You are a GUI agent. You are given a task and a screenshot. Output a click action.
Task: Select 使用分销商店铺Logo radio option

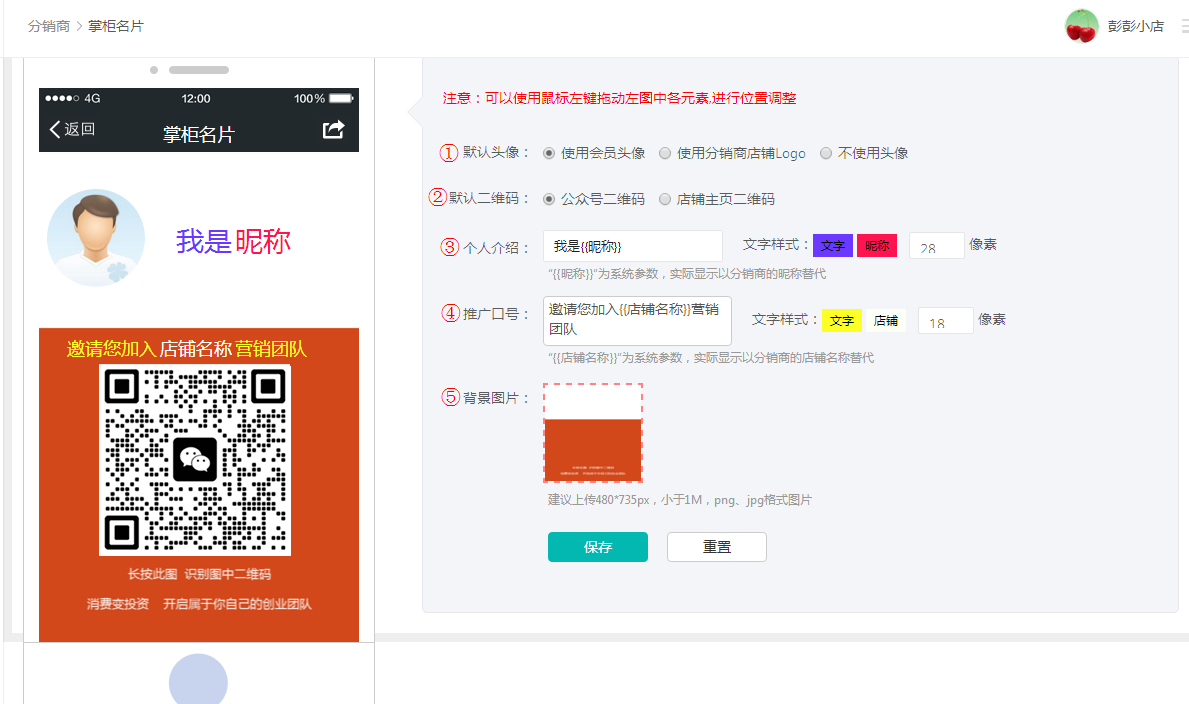(x=665, y=154)
